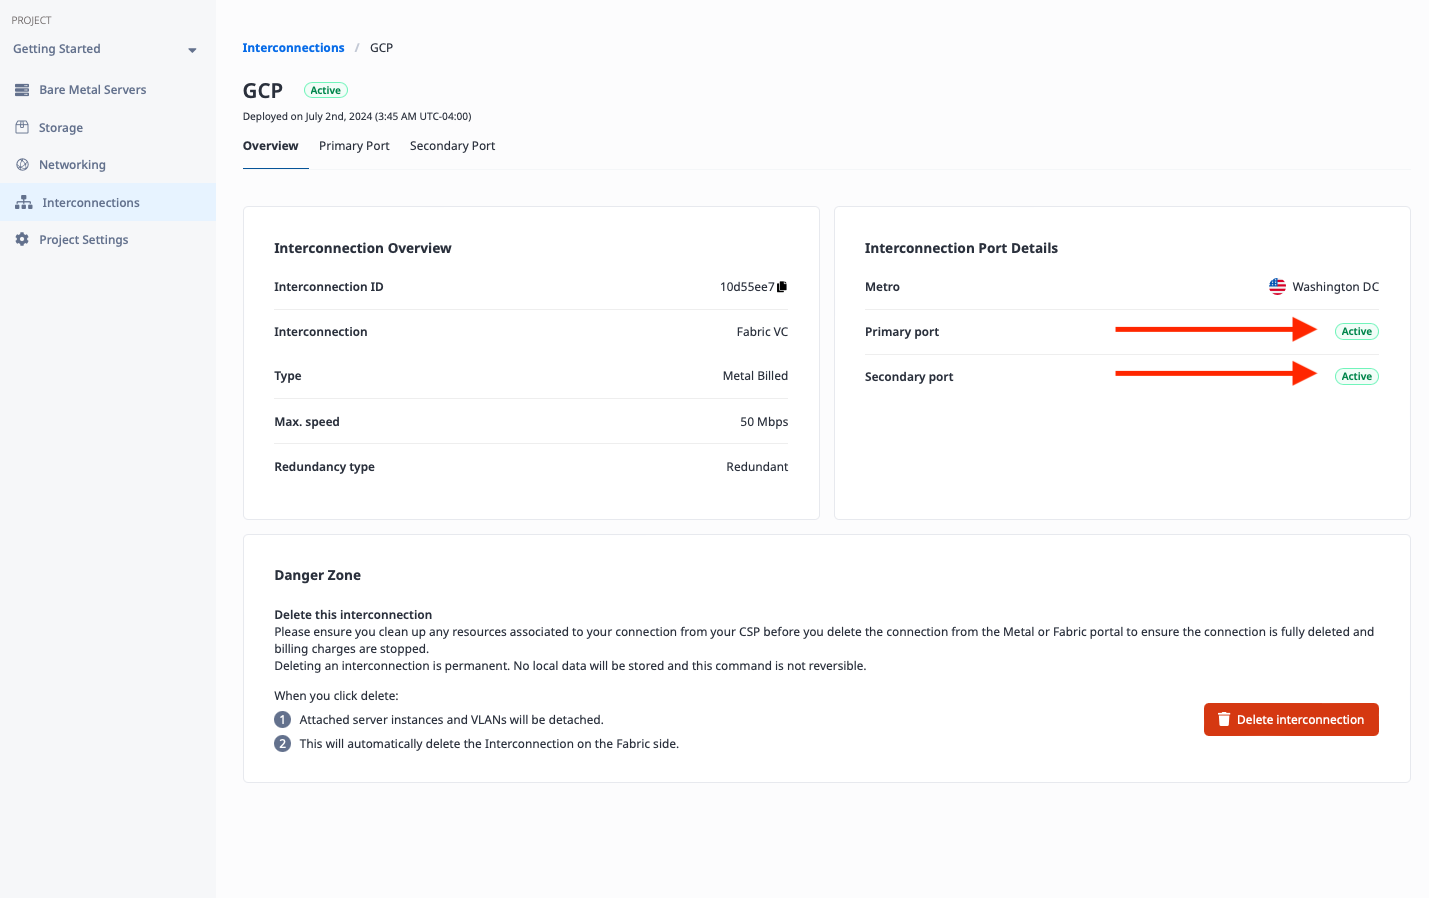1429x898 pixels.
Task: Click the step 2 text about Fabric side deletion
Action: pos(489,744)
